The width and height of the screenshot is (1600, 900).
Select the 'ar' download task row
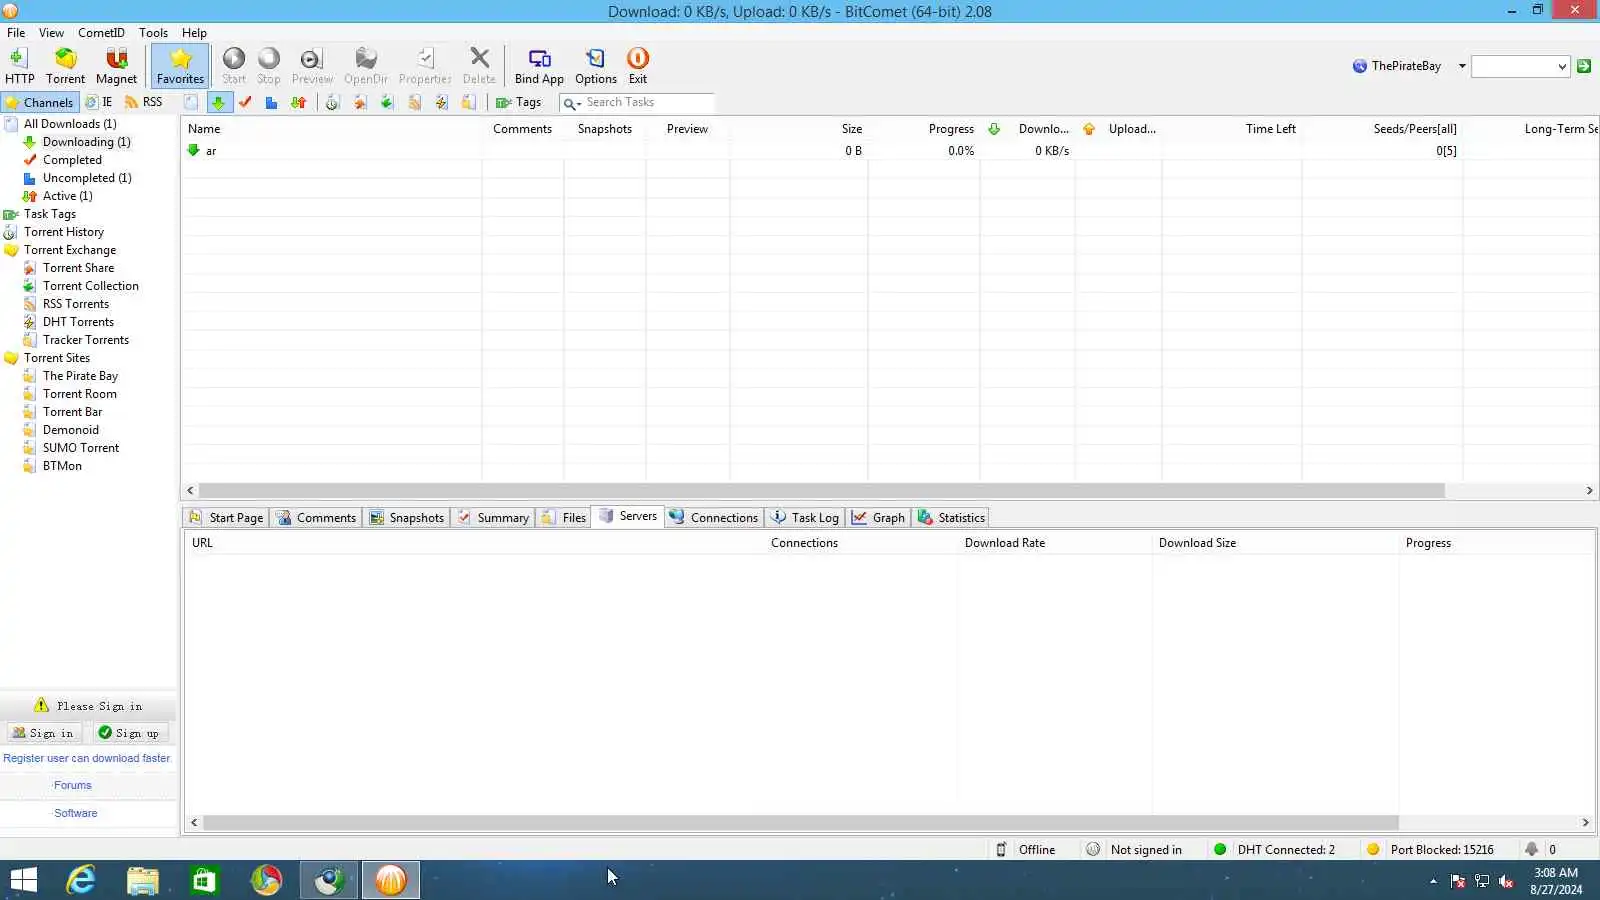(890, 151)
